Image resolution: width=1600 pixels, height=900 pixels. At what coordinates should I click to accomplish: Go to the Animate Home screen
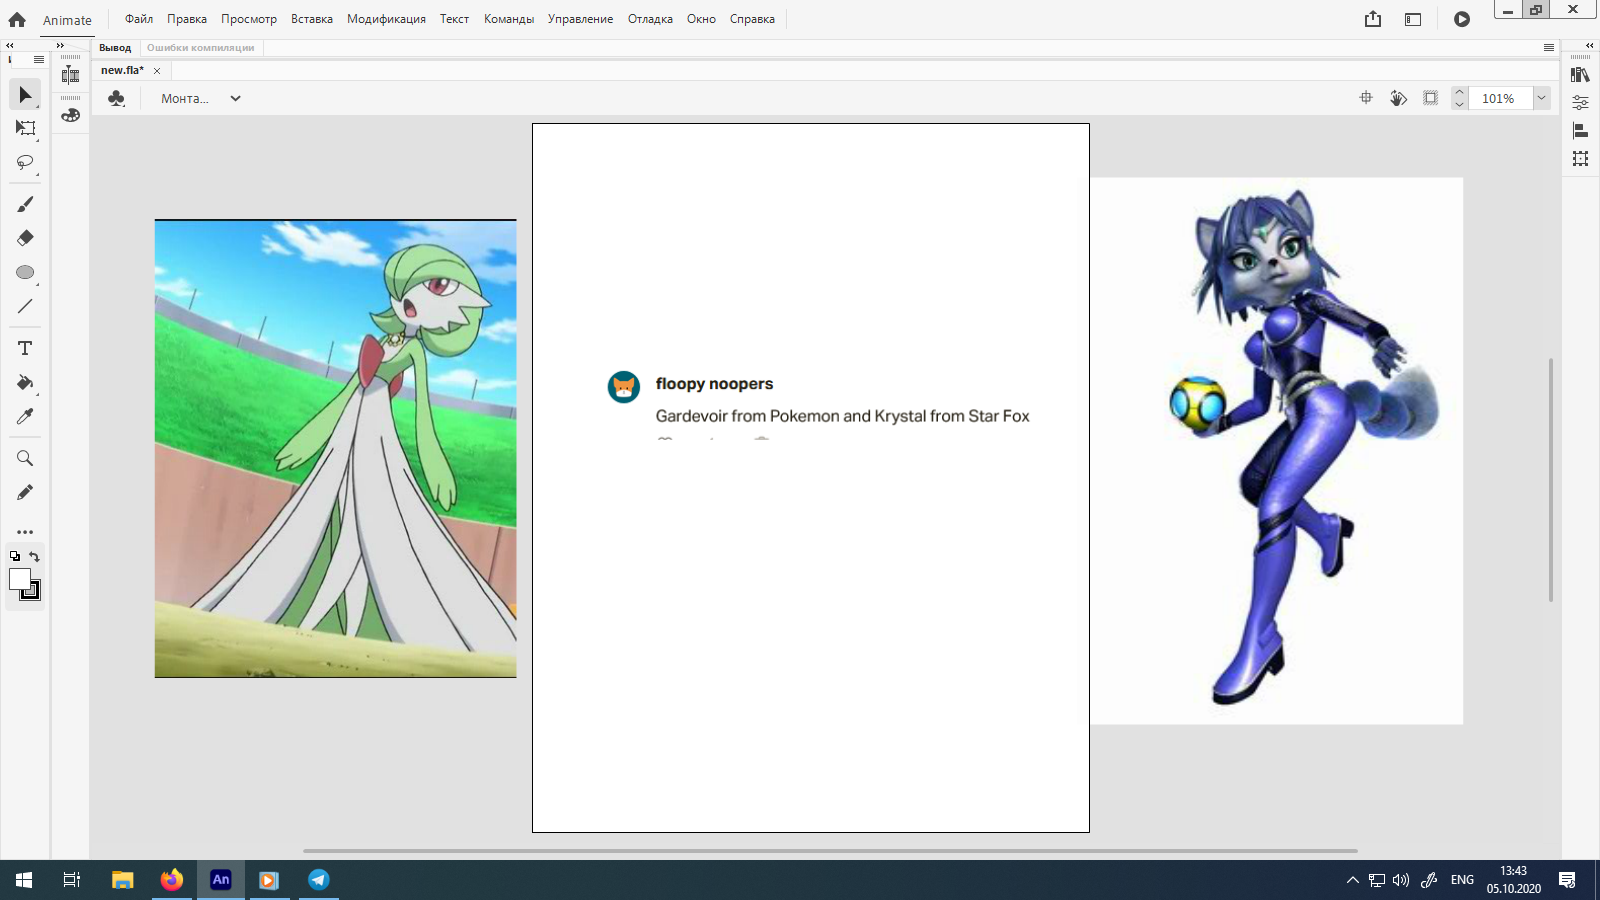point(17,19)
